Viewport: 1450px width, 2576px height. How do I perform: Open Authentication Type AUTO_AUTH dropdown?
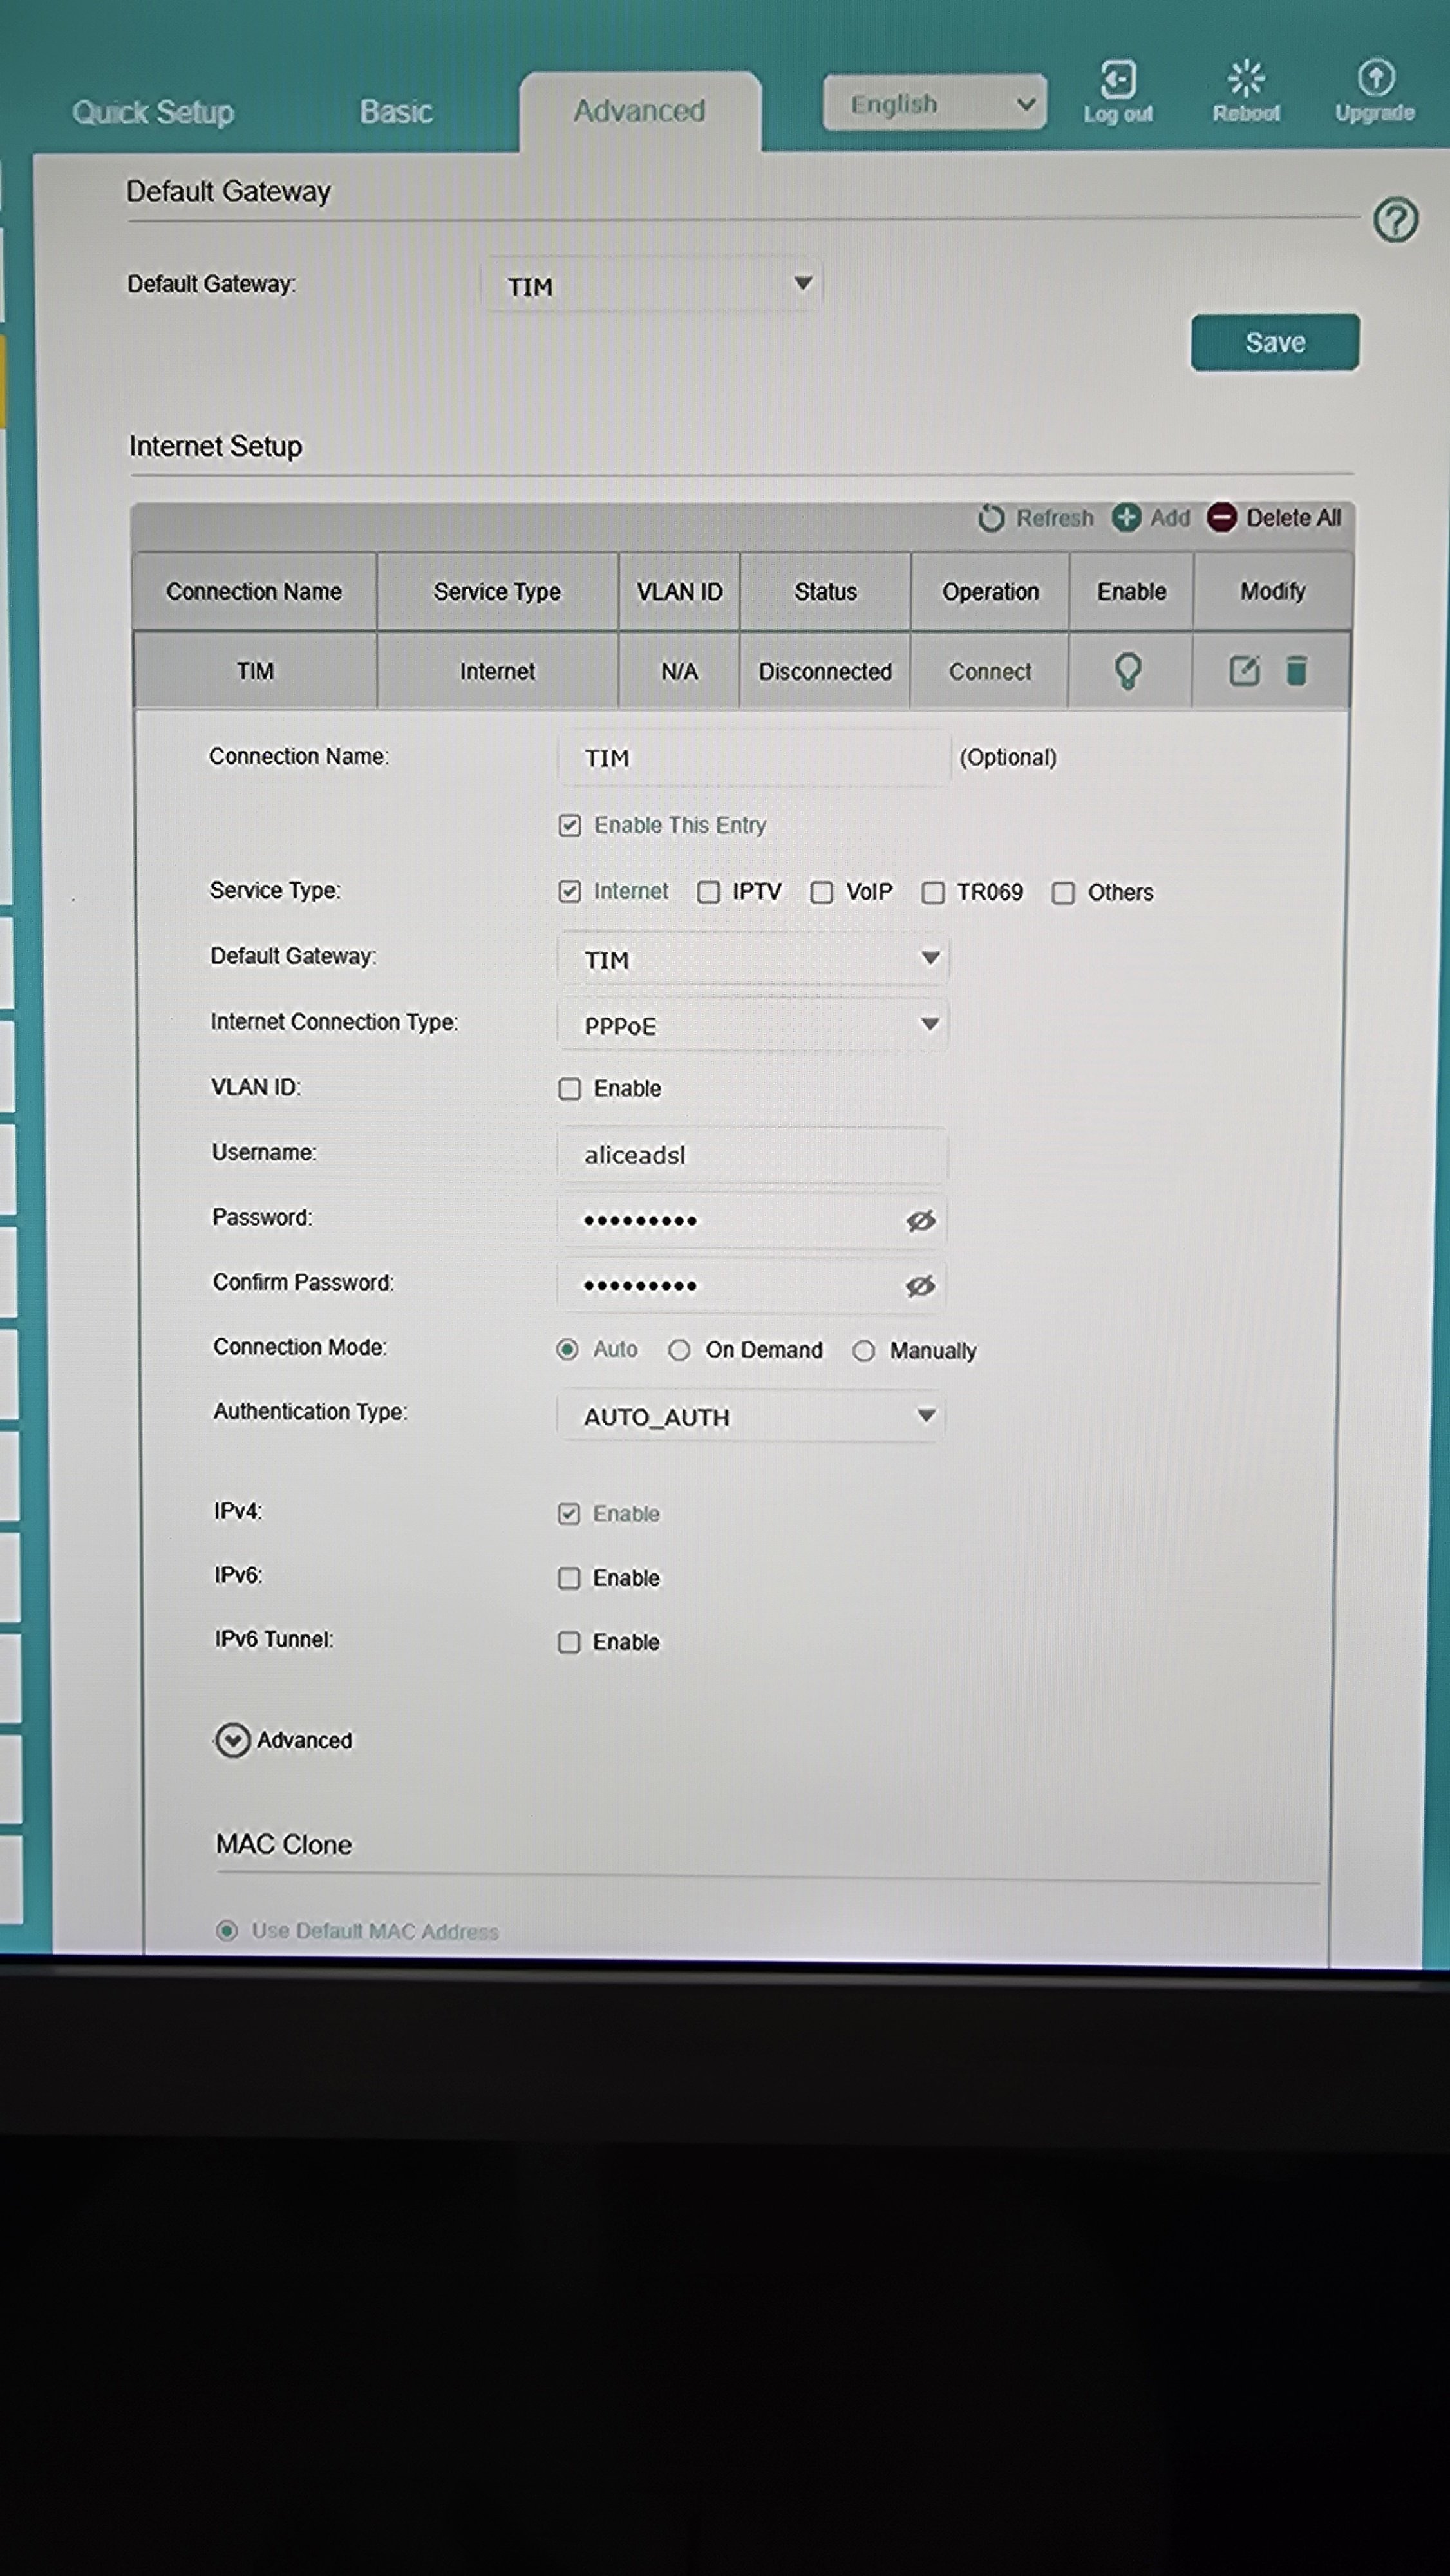coord(751,1416)
